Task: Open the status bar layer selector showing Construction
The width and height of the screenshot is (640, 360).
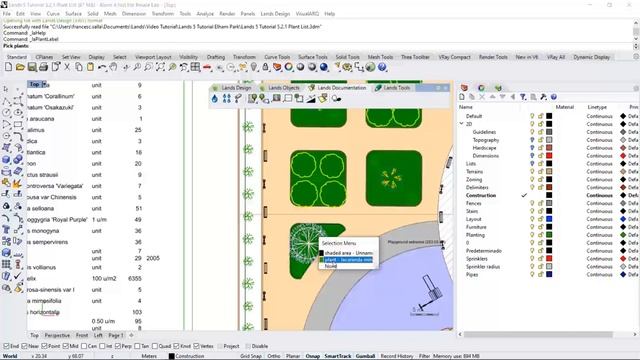Action: point(187,356)
